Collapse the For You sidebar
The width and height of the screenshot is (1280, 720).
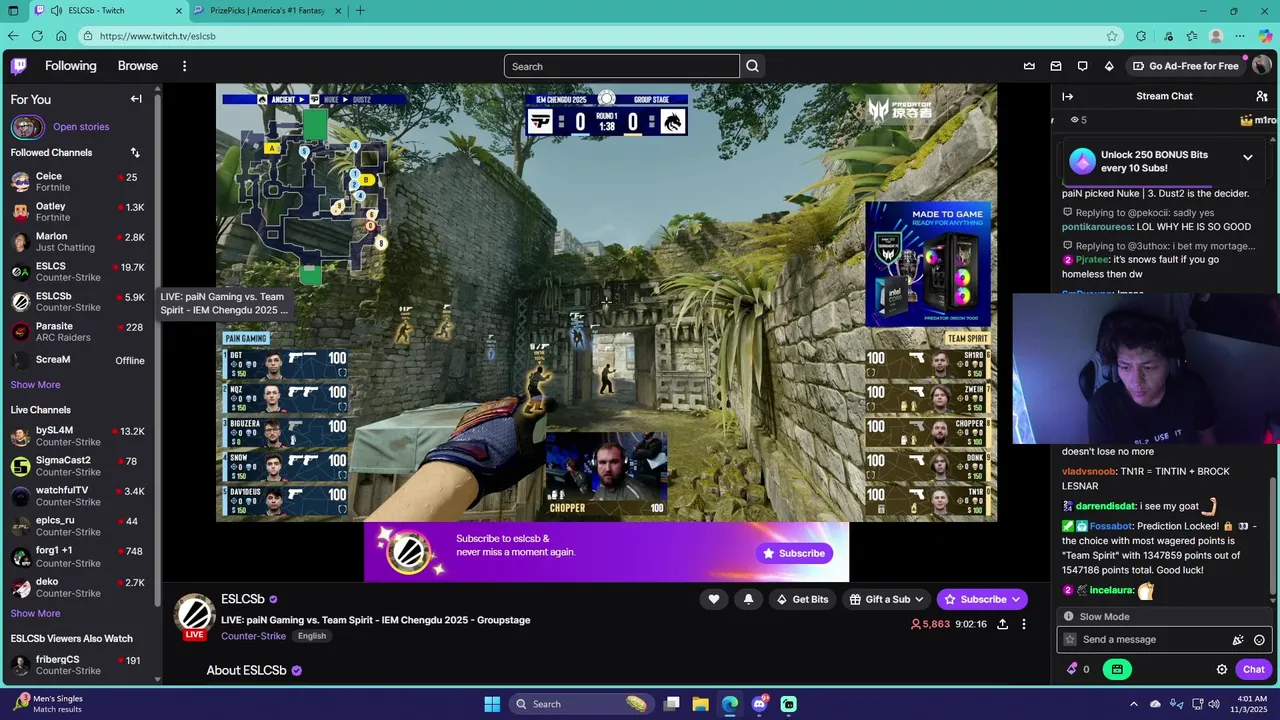[136, 99]
